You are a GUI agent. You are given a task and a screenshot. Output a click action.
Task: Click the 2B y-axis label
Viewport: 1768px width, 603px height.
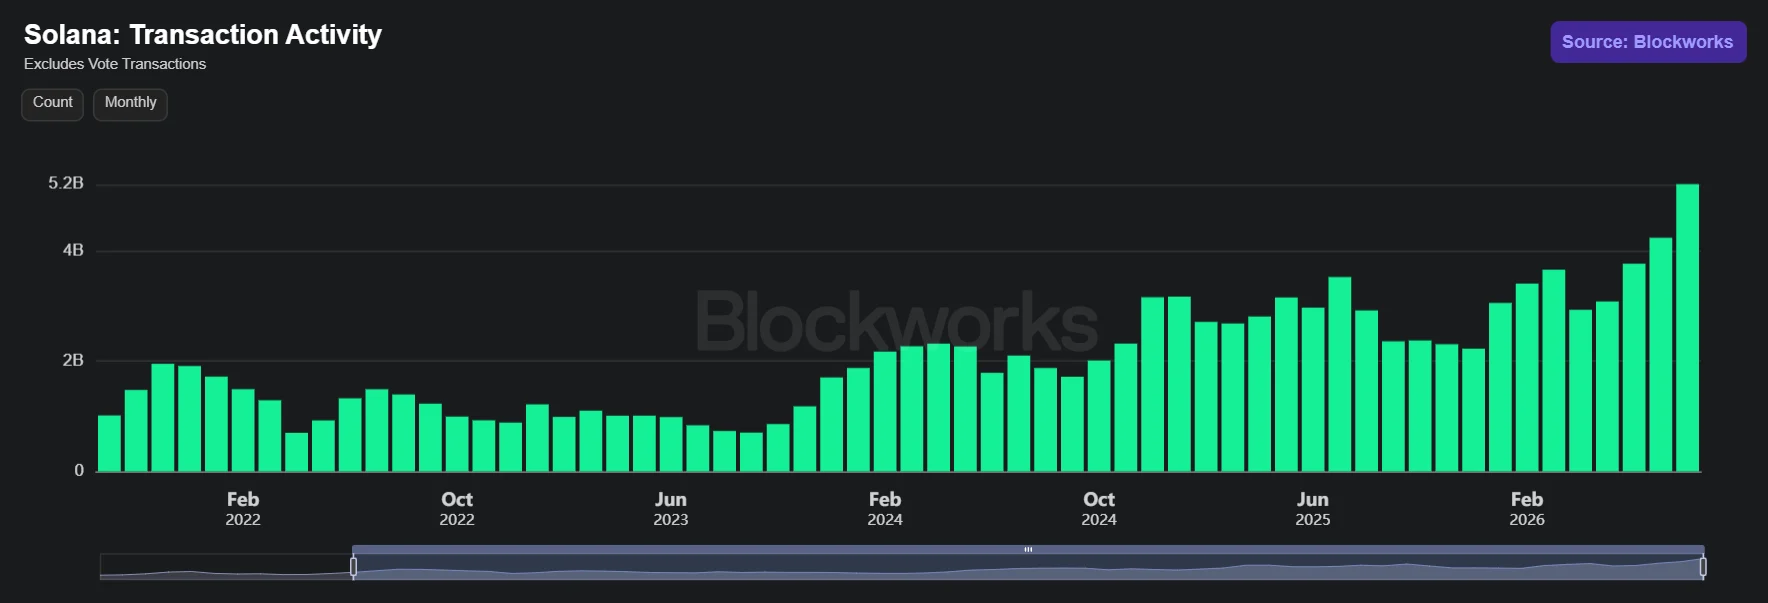pos(73,360)
